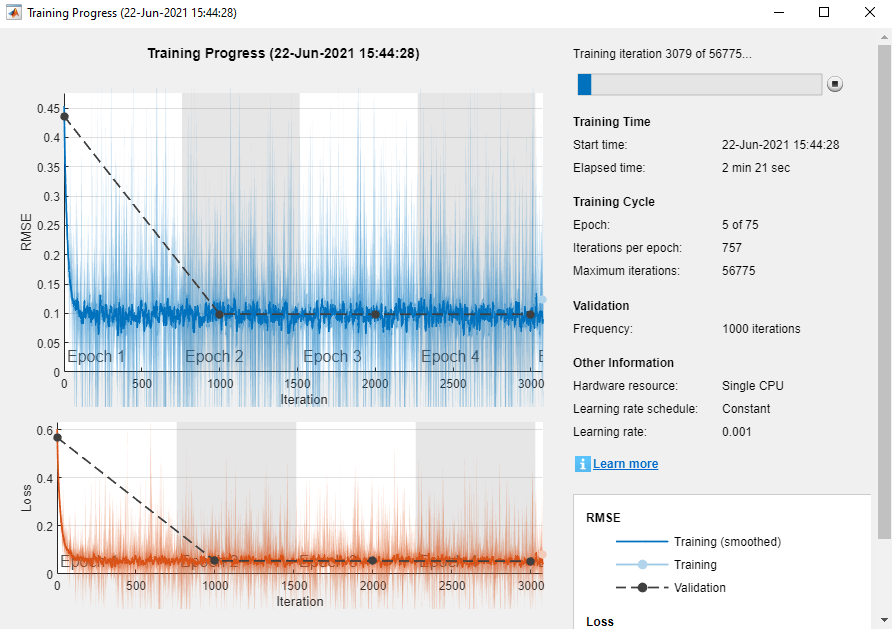This screenshot has width=892, height=629.
Task: Click the Training (smoothed) legend entry
Action: pos(698,542)
